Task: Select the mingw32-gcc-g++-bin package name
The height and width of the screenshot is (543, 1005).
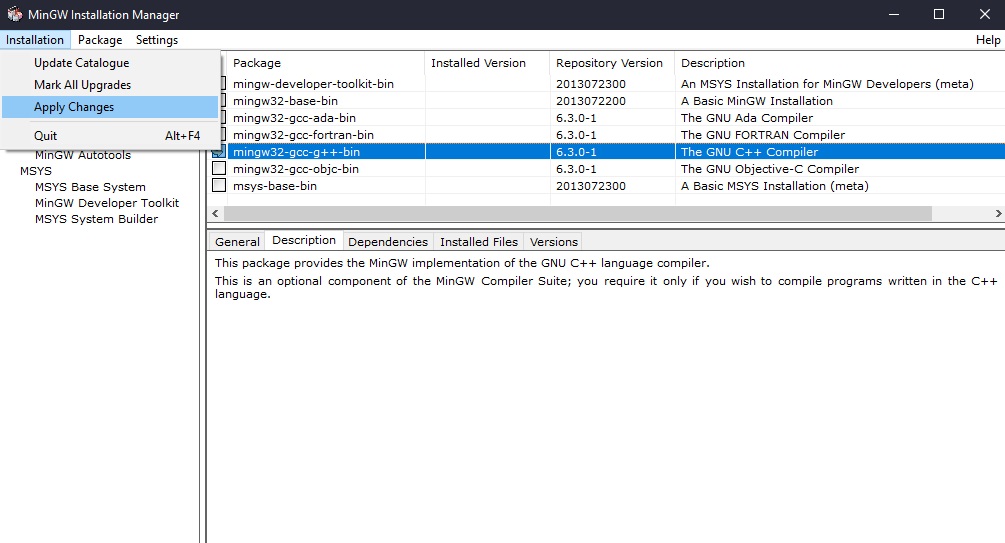Action: (x=296, y=152)
